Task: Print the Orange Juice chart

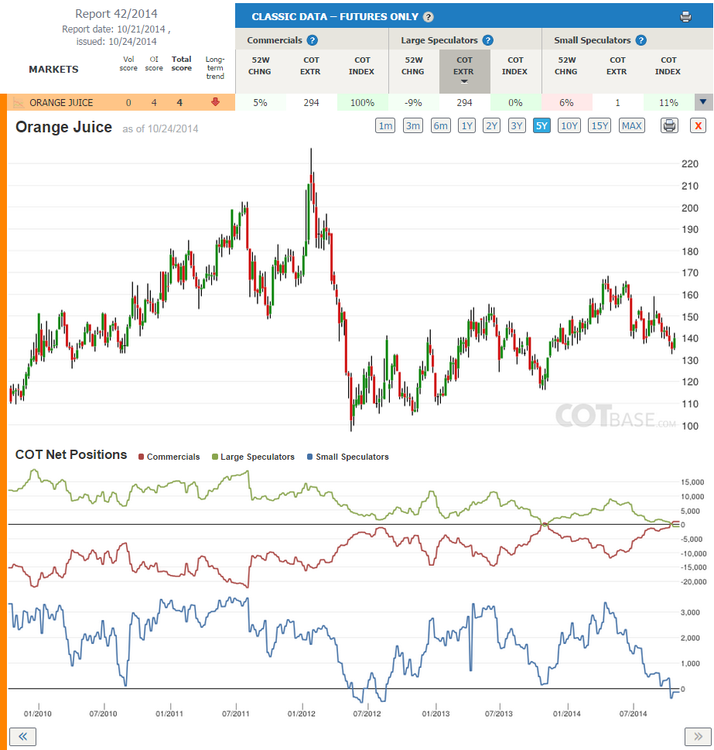Action: (670, 126)
